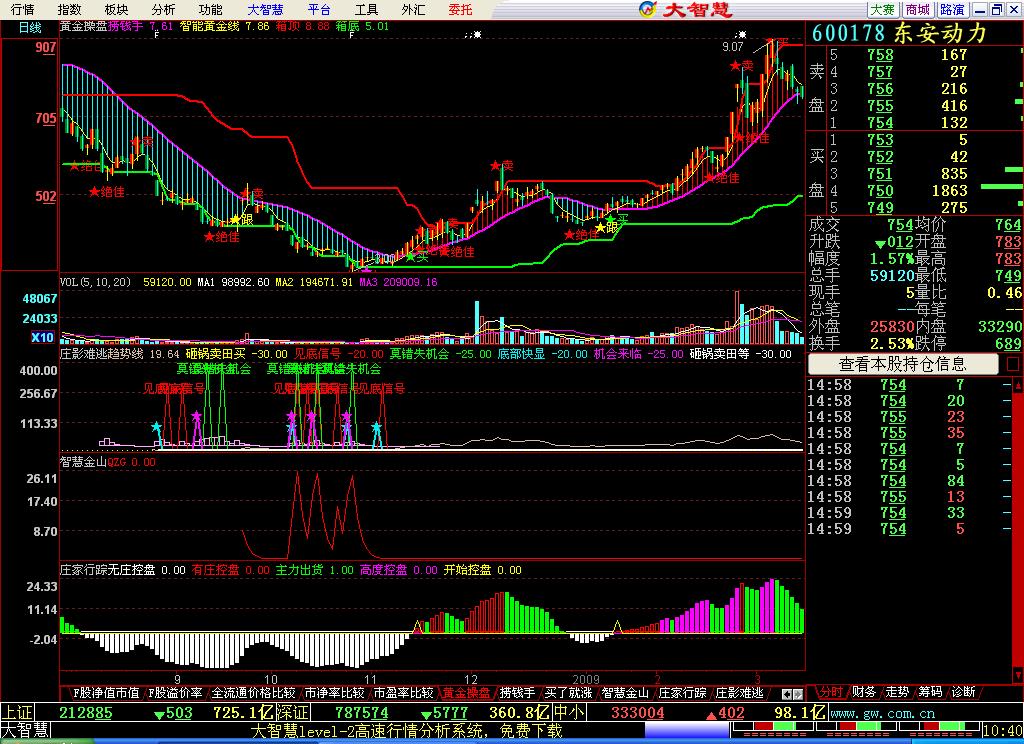1024x744 pixels.
Task: Select the 黄金操盘 indicator tab
Action: point(466,692)
